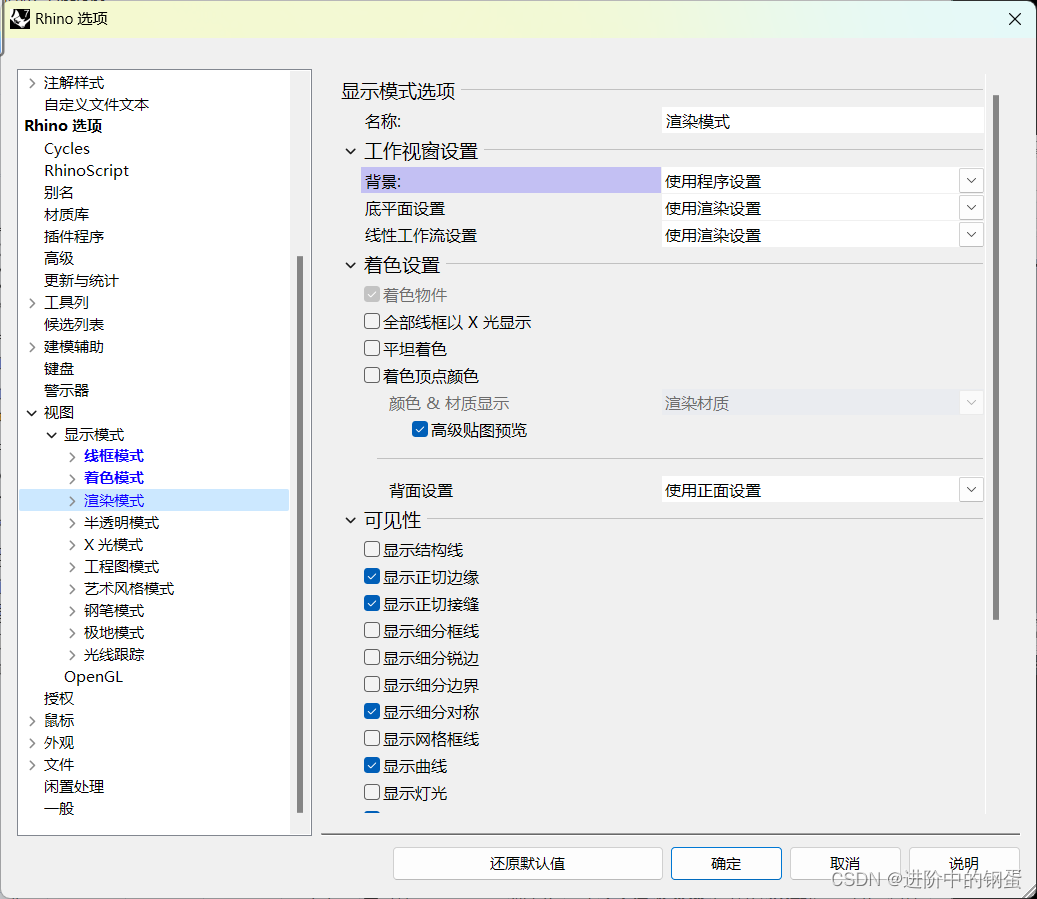Screen dimensions: 1037x899
Task: Confirm with the 确定 button
Action: point(726,863)
